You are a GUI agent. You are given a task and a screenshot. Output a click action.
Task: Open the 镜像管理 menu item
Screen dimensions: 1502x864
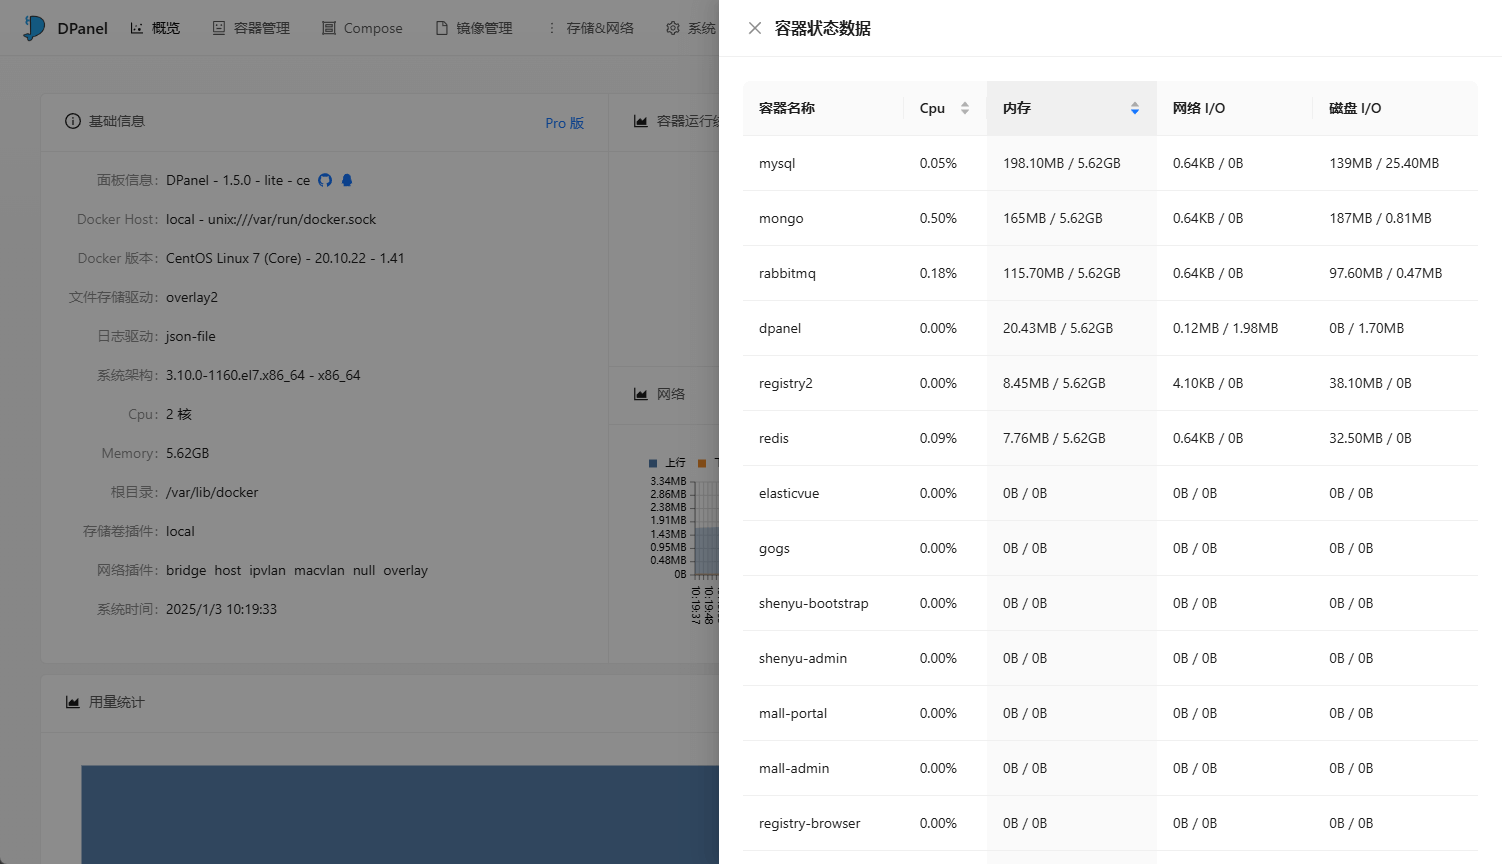click(474, 28)
